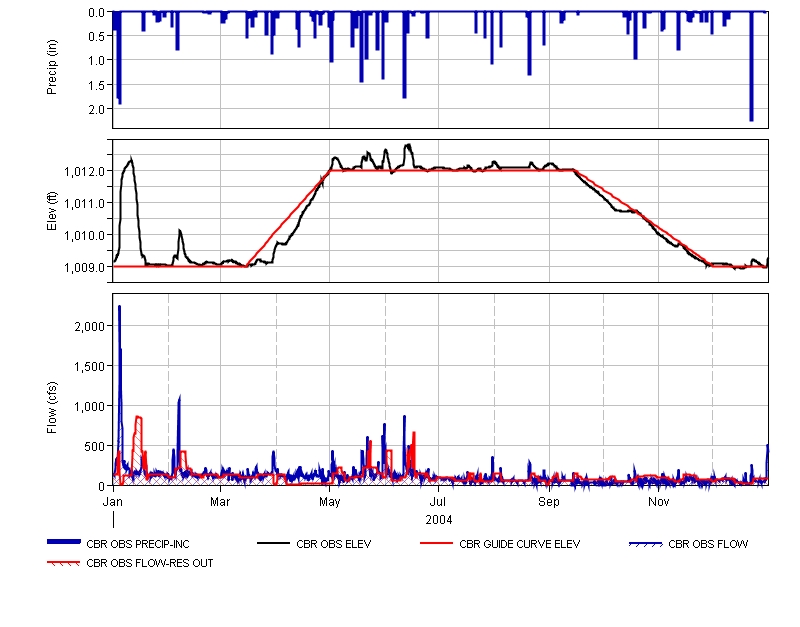800x627 pixels.
Task: Click the CBR OBS FLOW legend label
Action: (x=708, y=544)
